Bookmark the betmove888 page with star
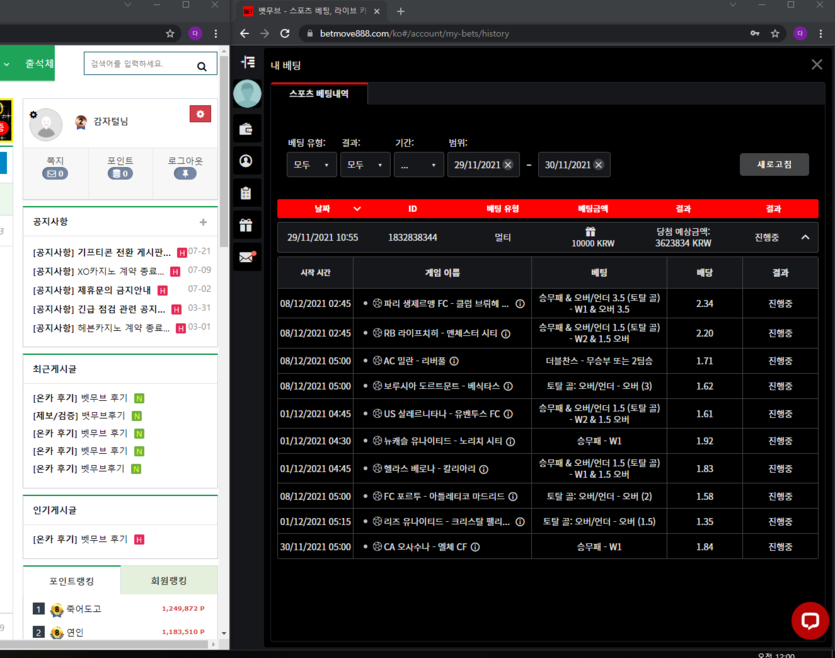 tap(775, 34)
